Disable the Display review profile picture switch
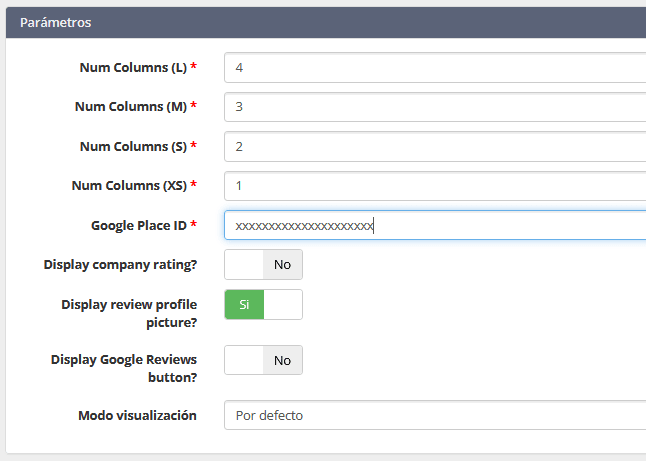The width and height of the screenshot is (646, 461). click(263, 304)
